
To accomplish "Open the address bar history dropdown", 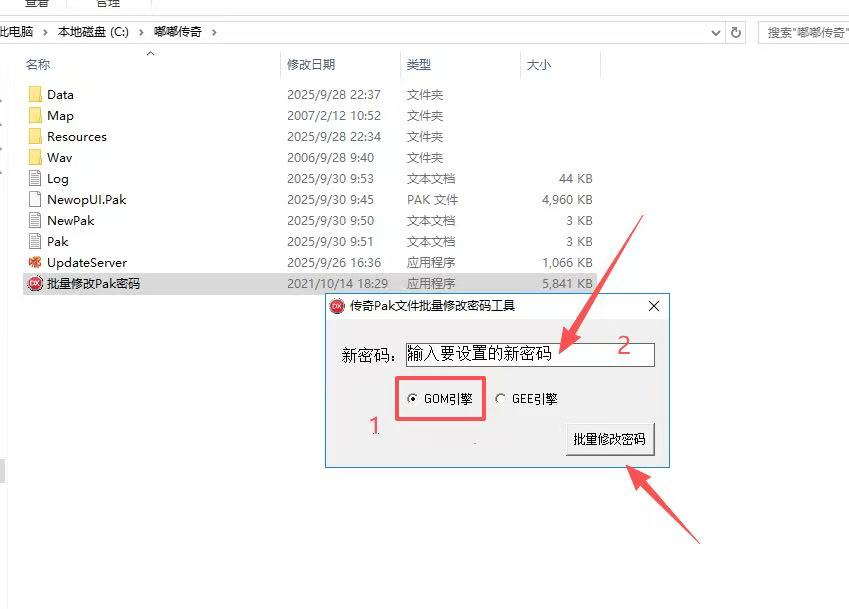I will click(x=716, y=32).
